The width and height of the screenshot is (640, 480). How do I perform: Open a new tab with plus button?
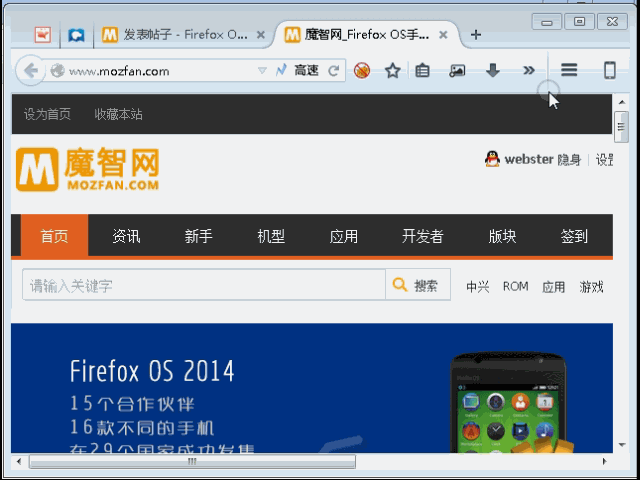coord(476,35)
